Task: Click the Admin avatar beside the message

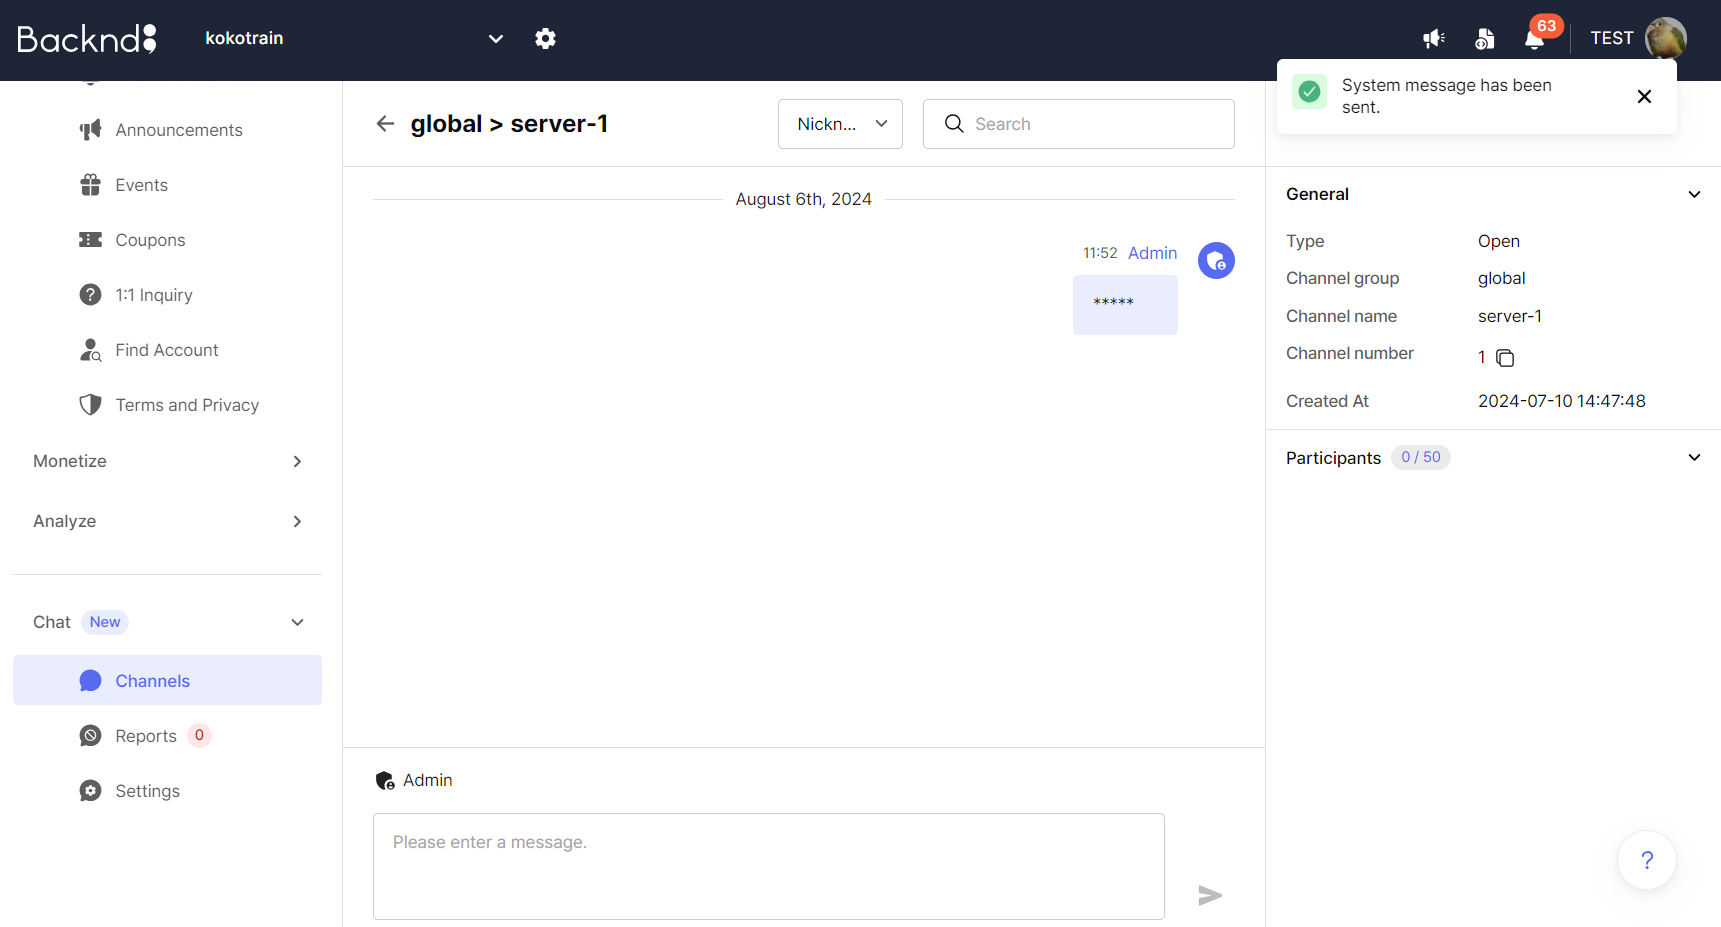Action: pyautogui.click(x=1216, y=261)
